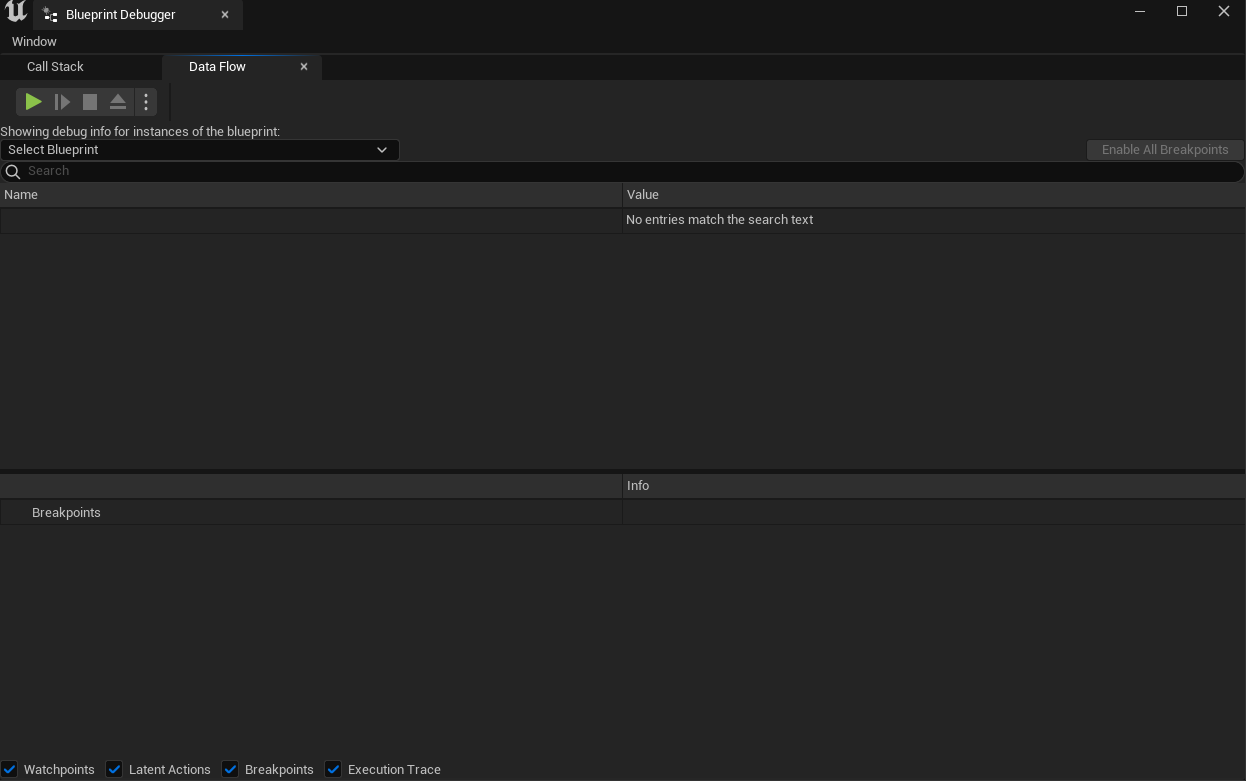This screenshot has height=781, width=1246.
Task: Click the Eject icon in debug toolbar
Action: (117, 101)
